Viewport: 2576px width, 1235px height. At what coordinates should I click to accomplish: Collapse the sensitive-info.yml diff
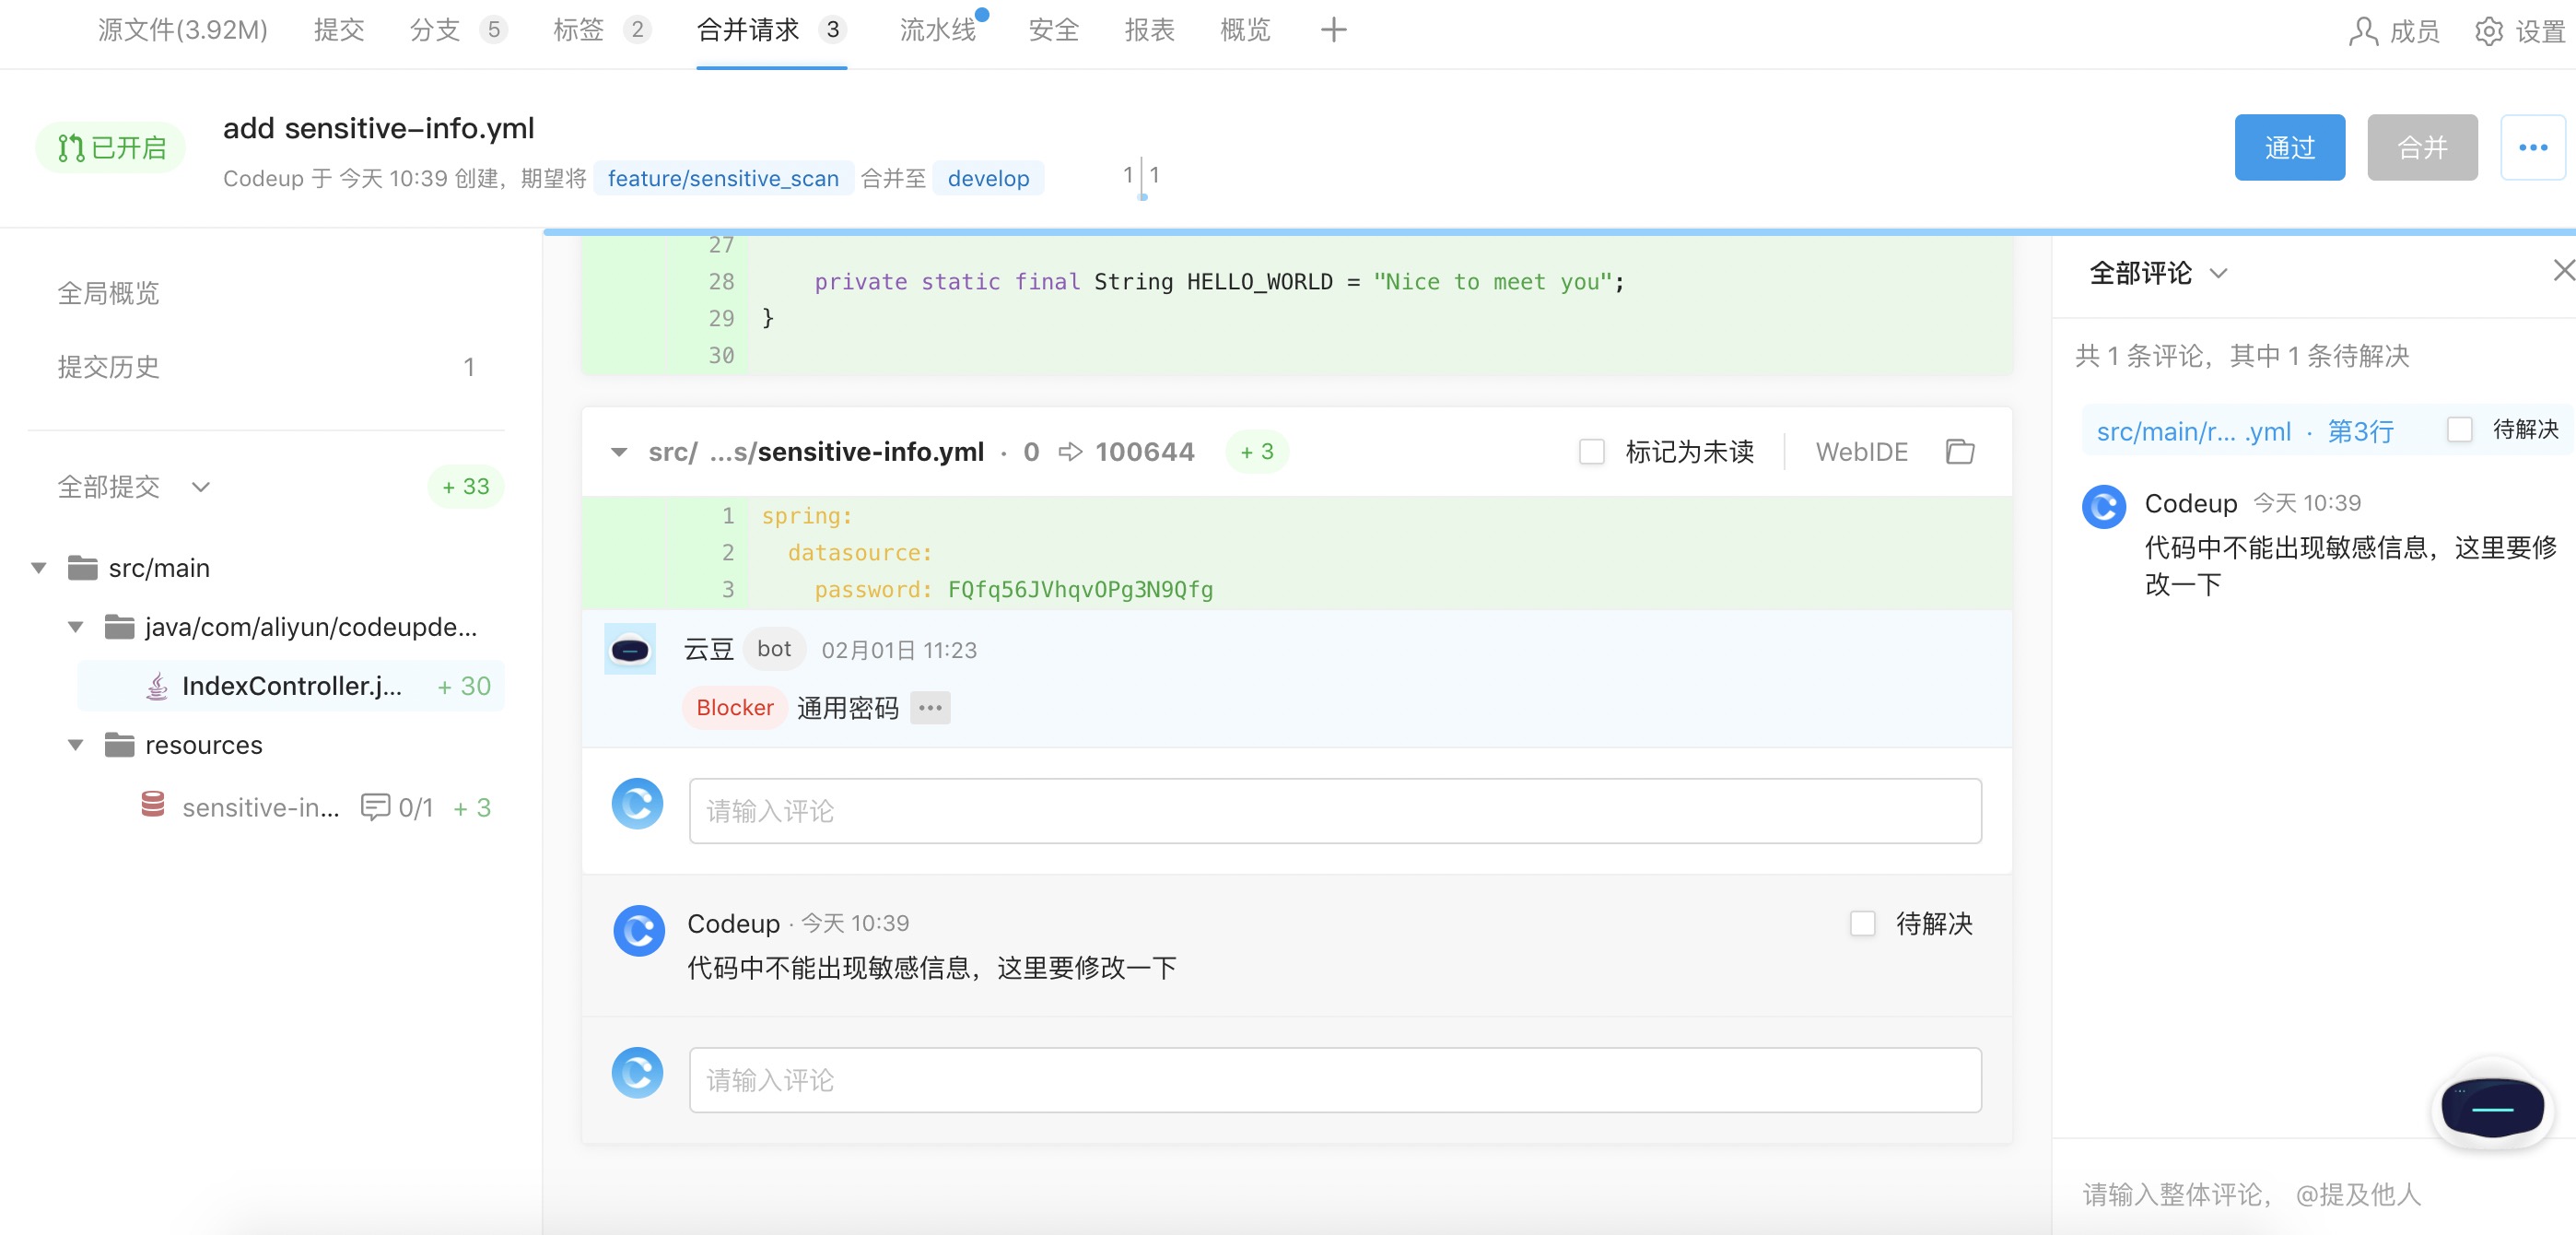[619, 452]
